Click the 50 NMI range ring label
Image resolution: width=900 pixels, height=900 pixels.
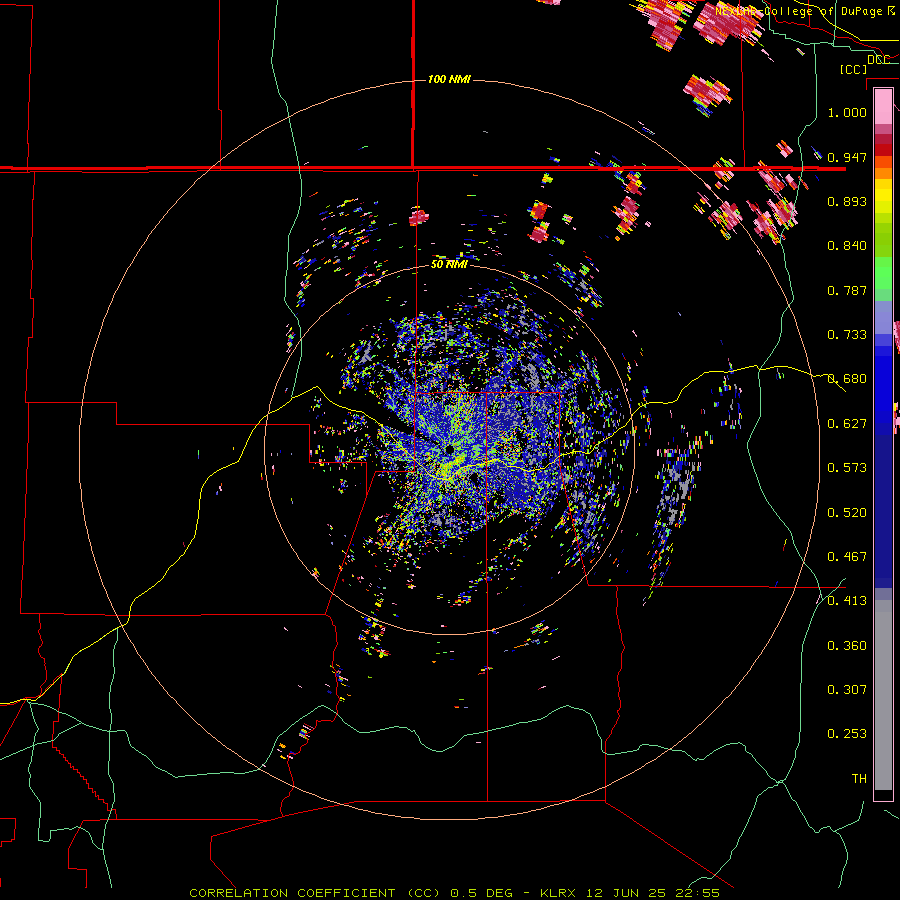tap(449, 264)
